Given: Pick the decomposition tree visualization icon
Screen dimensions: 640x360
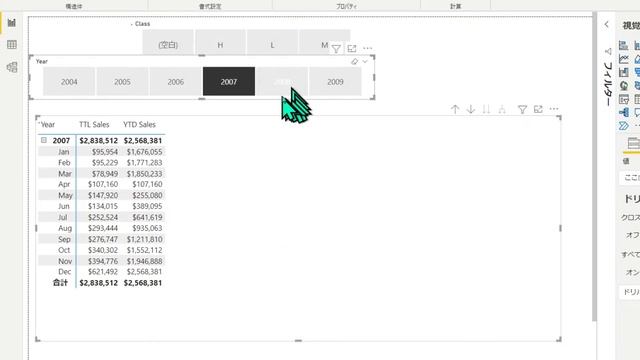Looking at the screenshot, I should tap(624, 112).
